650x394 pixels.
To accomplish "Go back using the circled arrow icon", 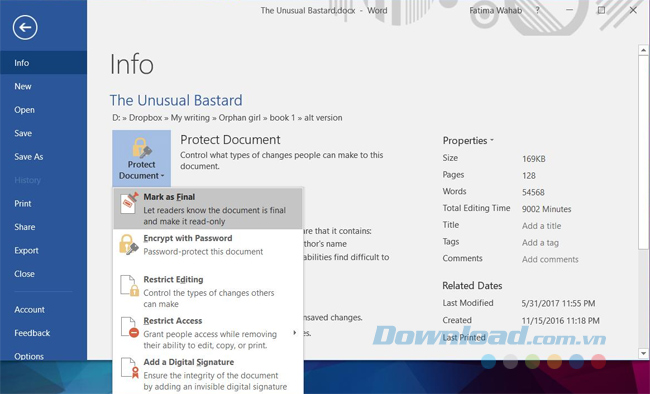I will (25, 27).
